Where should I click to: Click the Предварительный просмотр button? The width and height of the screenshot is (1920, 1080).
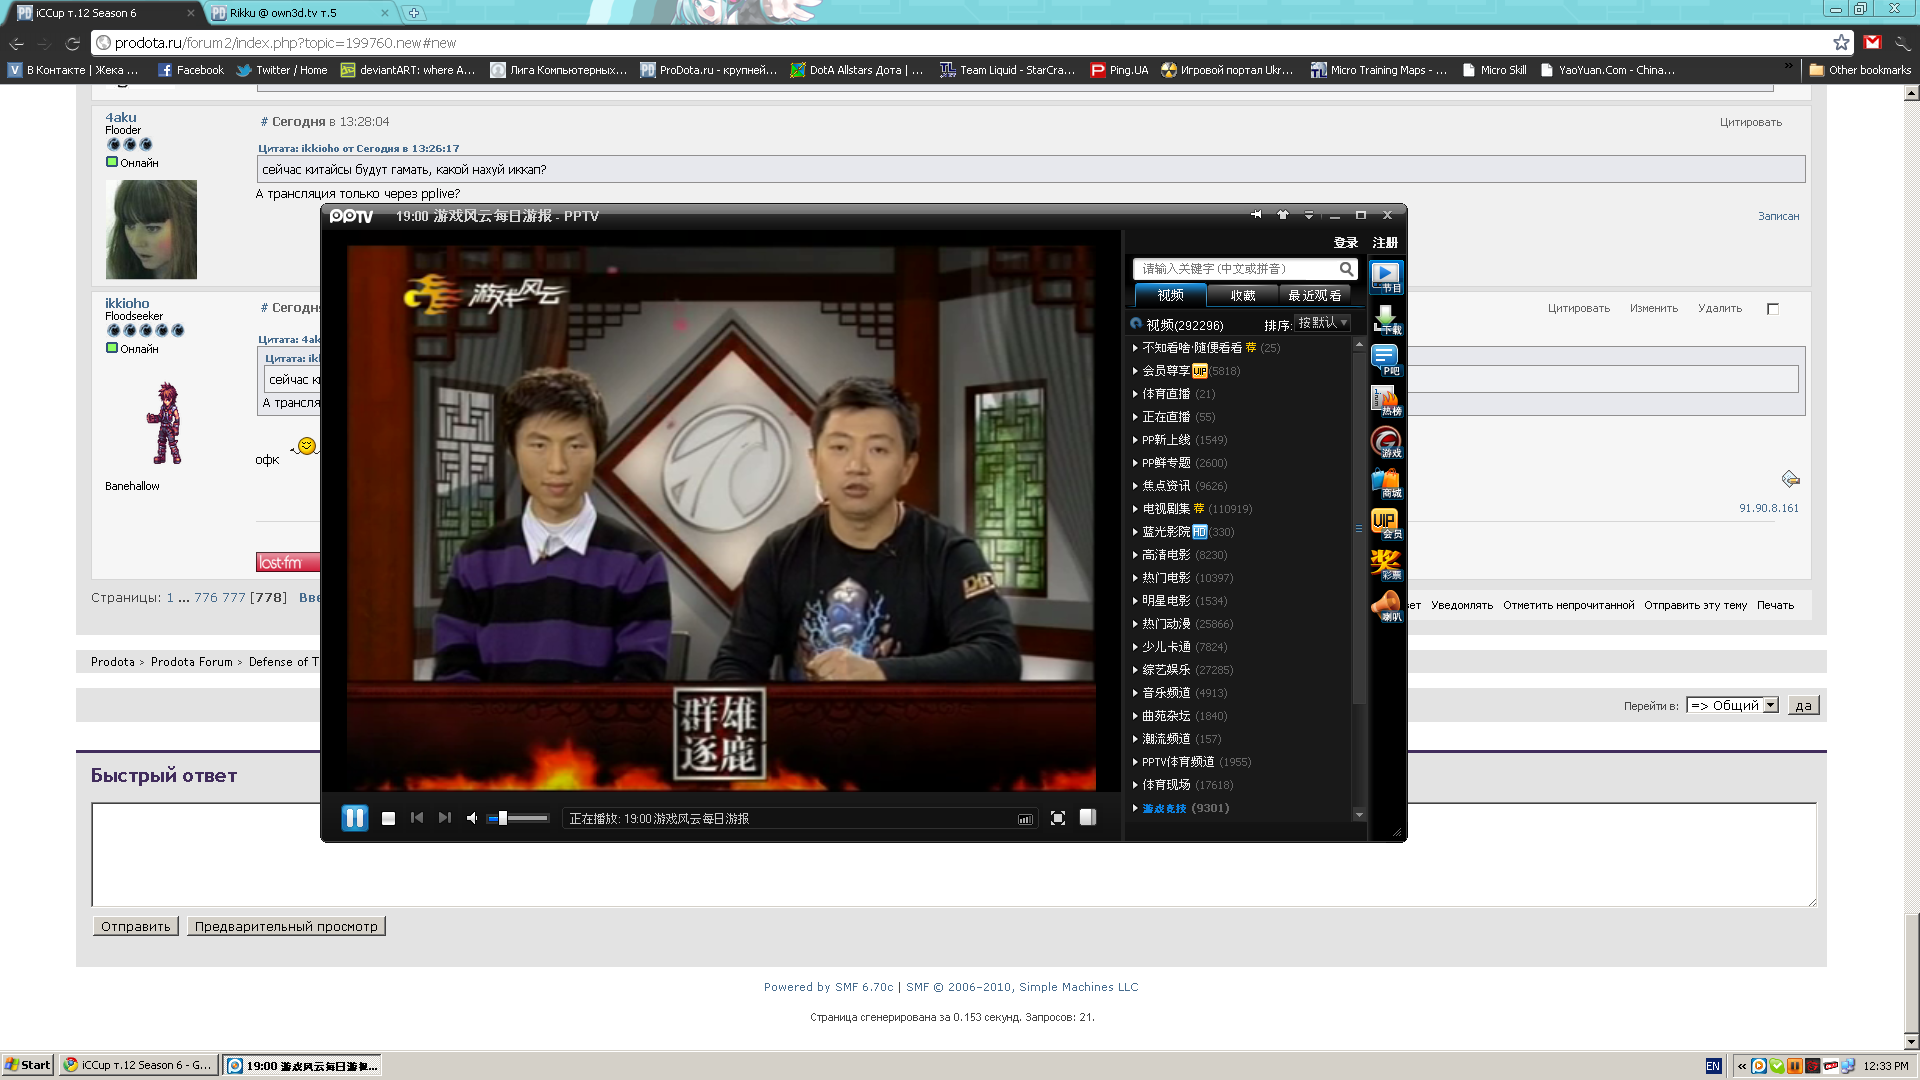pos(286,926)
